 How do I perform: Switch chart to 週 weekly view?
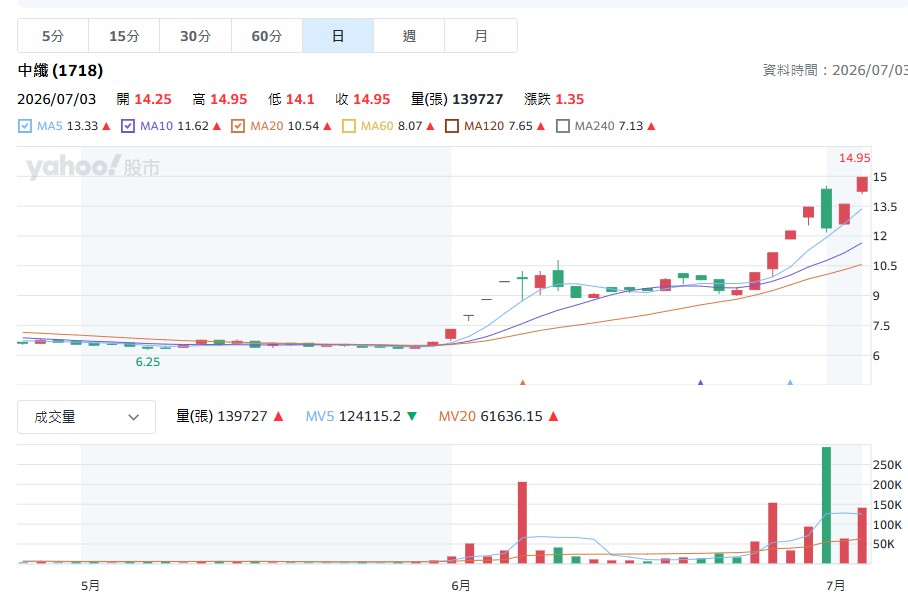[409, 36]
